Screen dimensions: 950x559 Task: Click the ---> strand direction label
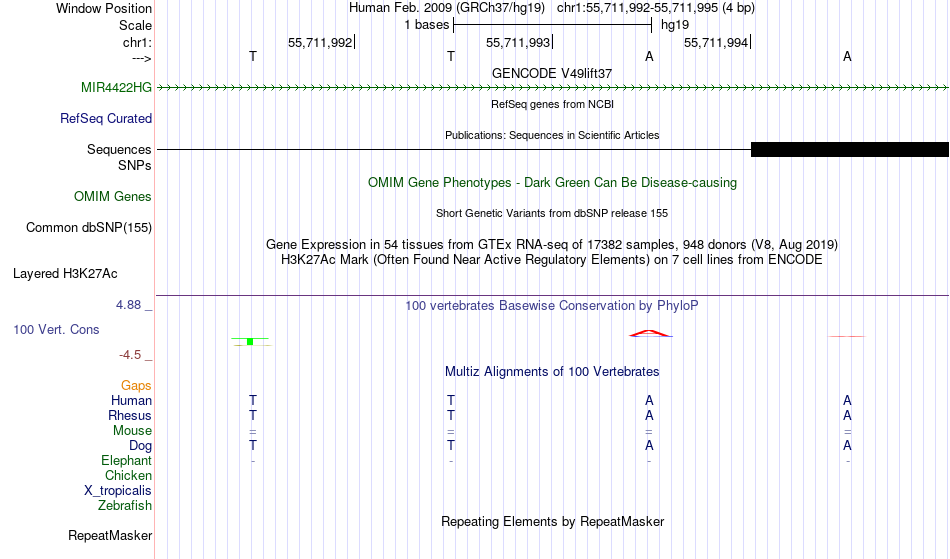(142, 58)
